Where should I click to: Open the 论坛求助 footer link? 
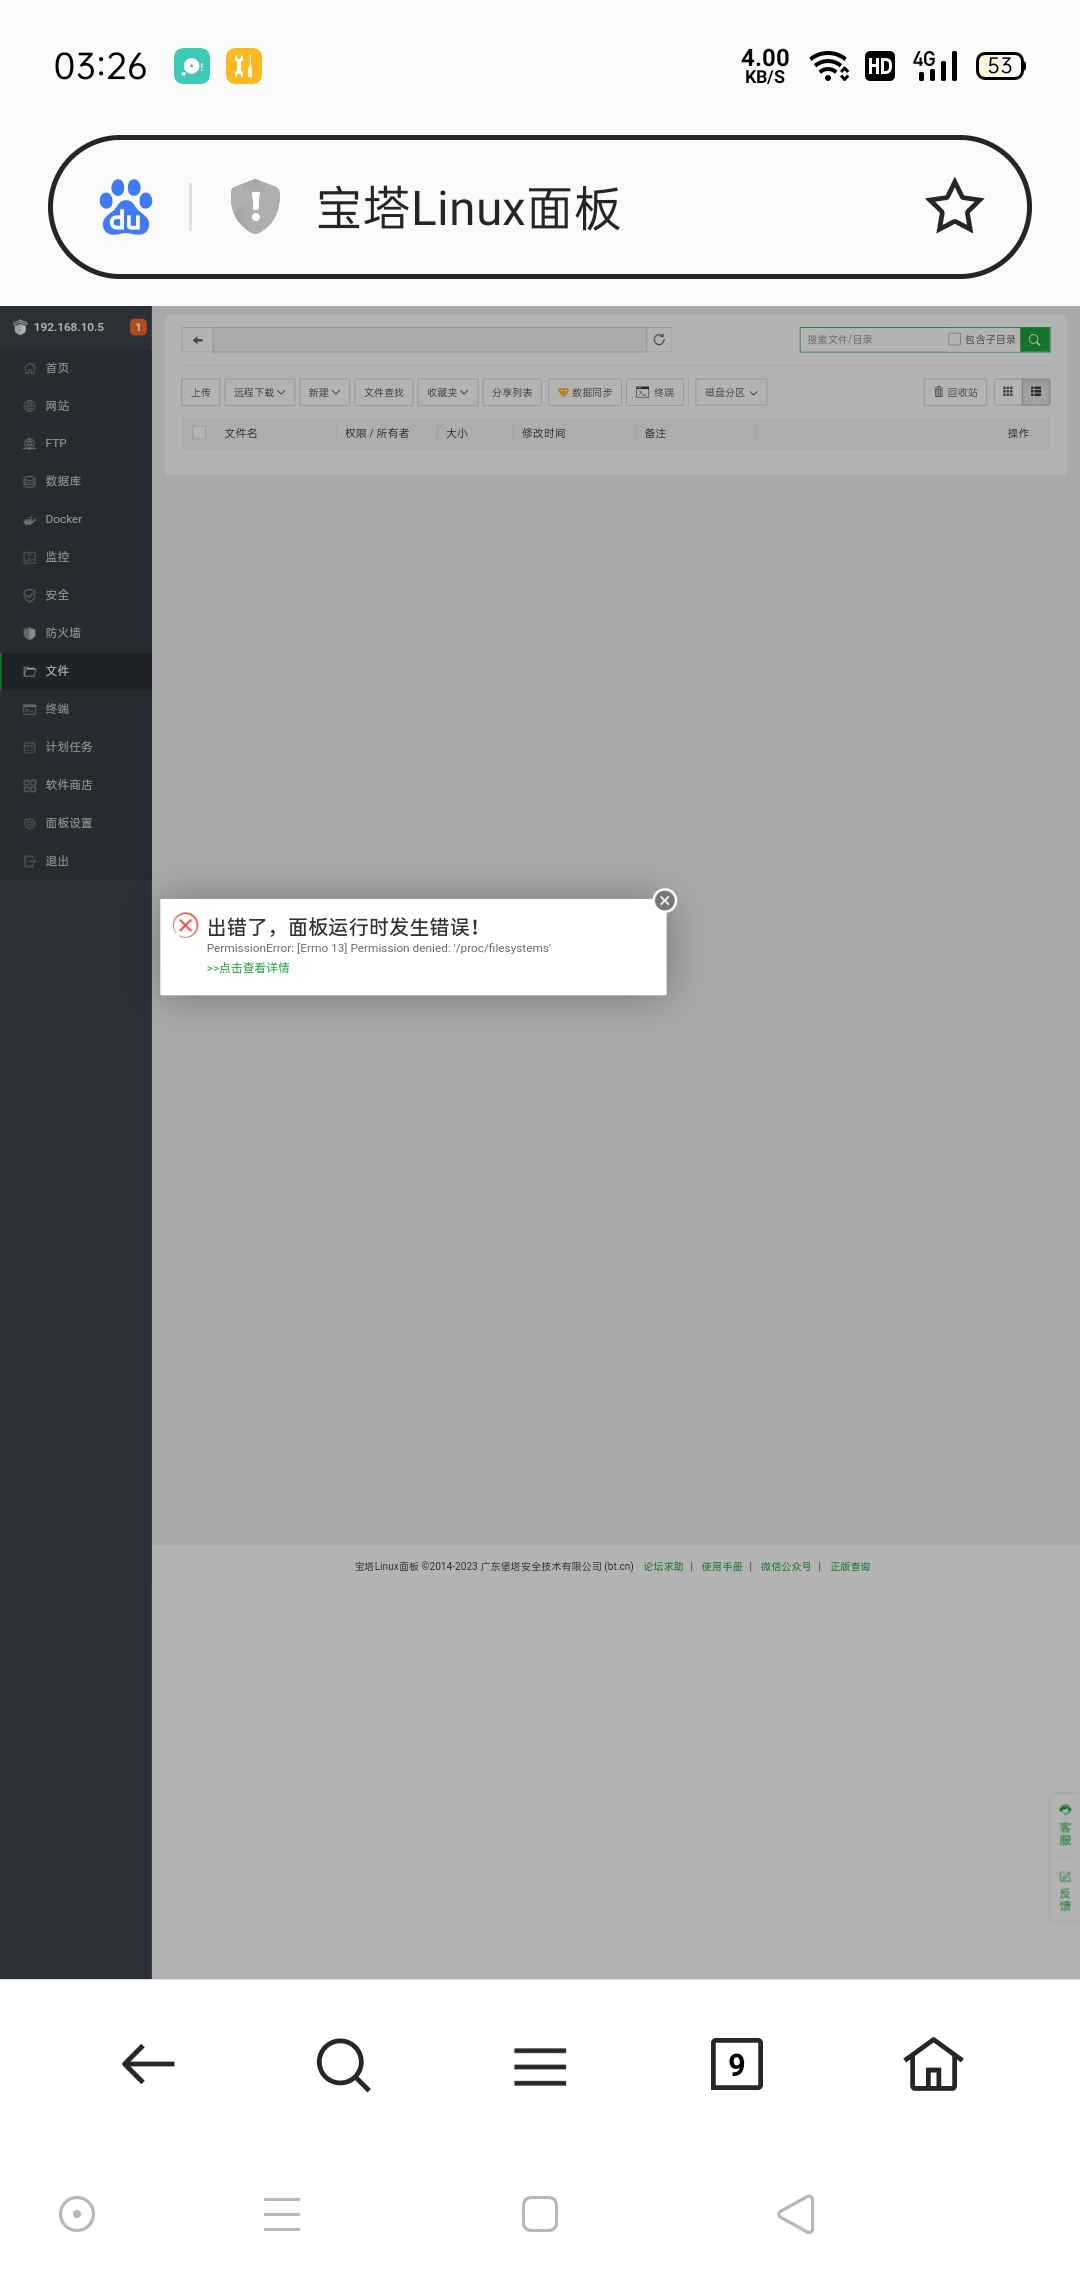pyautogui.click(x=663, y=1567)
